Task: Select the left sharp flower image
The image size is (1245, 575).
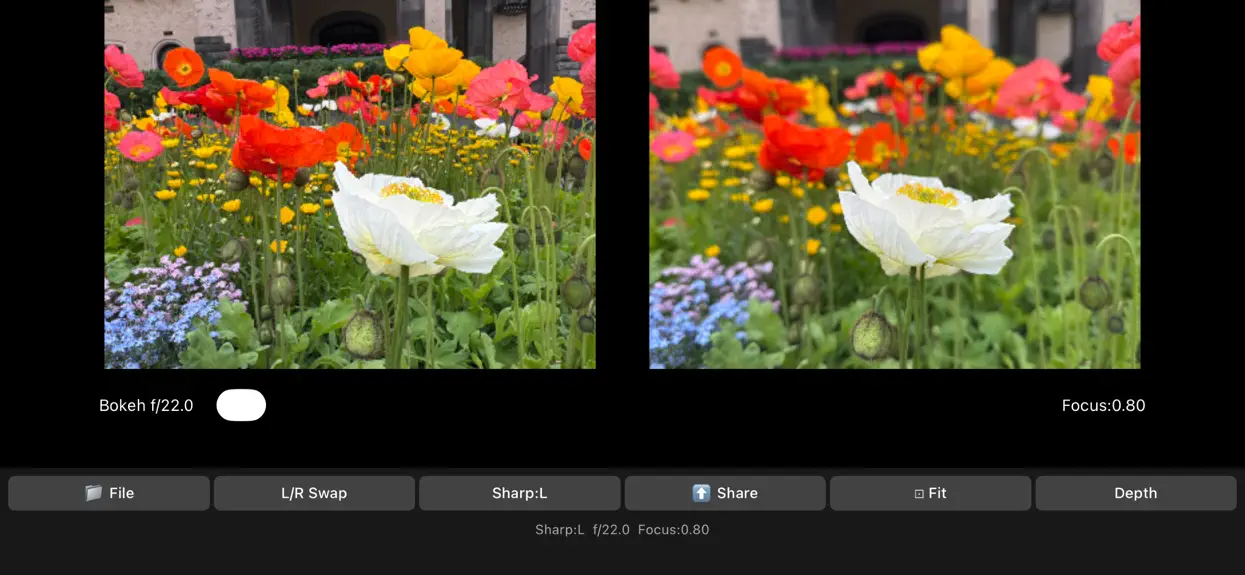Action: tap(350, 184)
